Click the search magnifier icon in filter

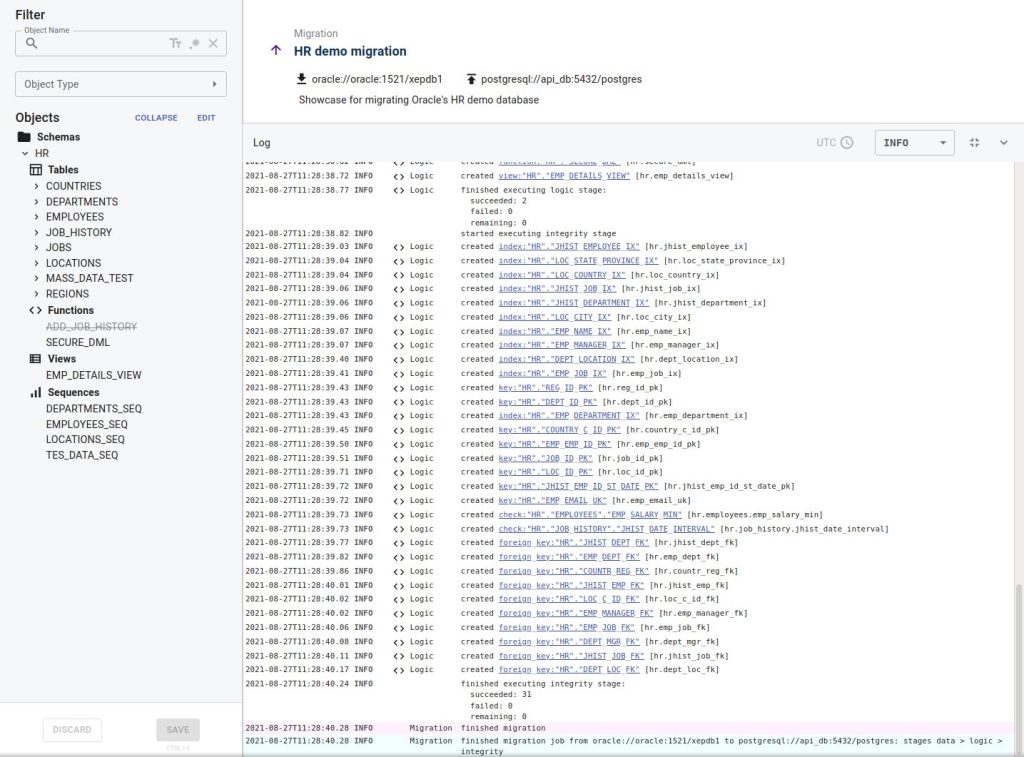click(x=31, y=43)
